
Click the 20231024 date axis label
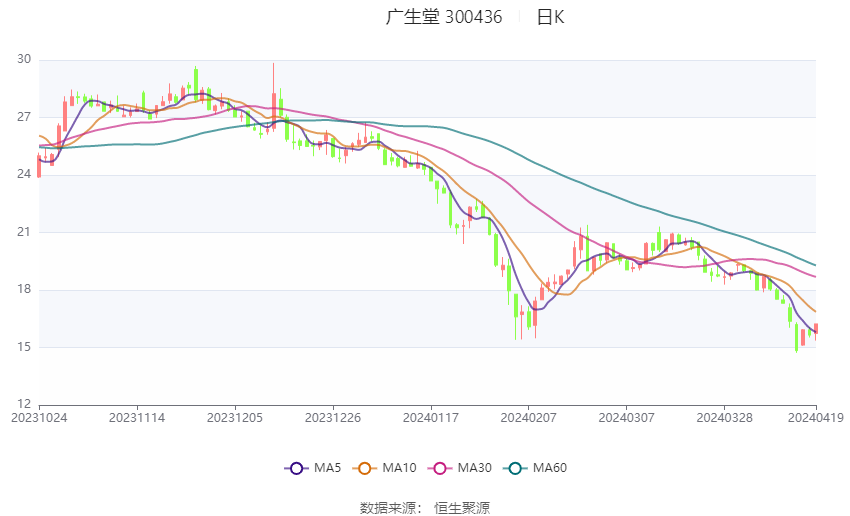pyautogui.click(x=39, y=417)
